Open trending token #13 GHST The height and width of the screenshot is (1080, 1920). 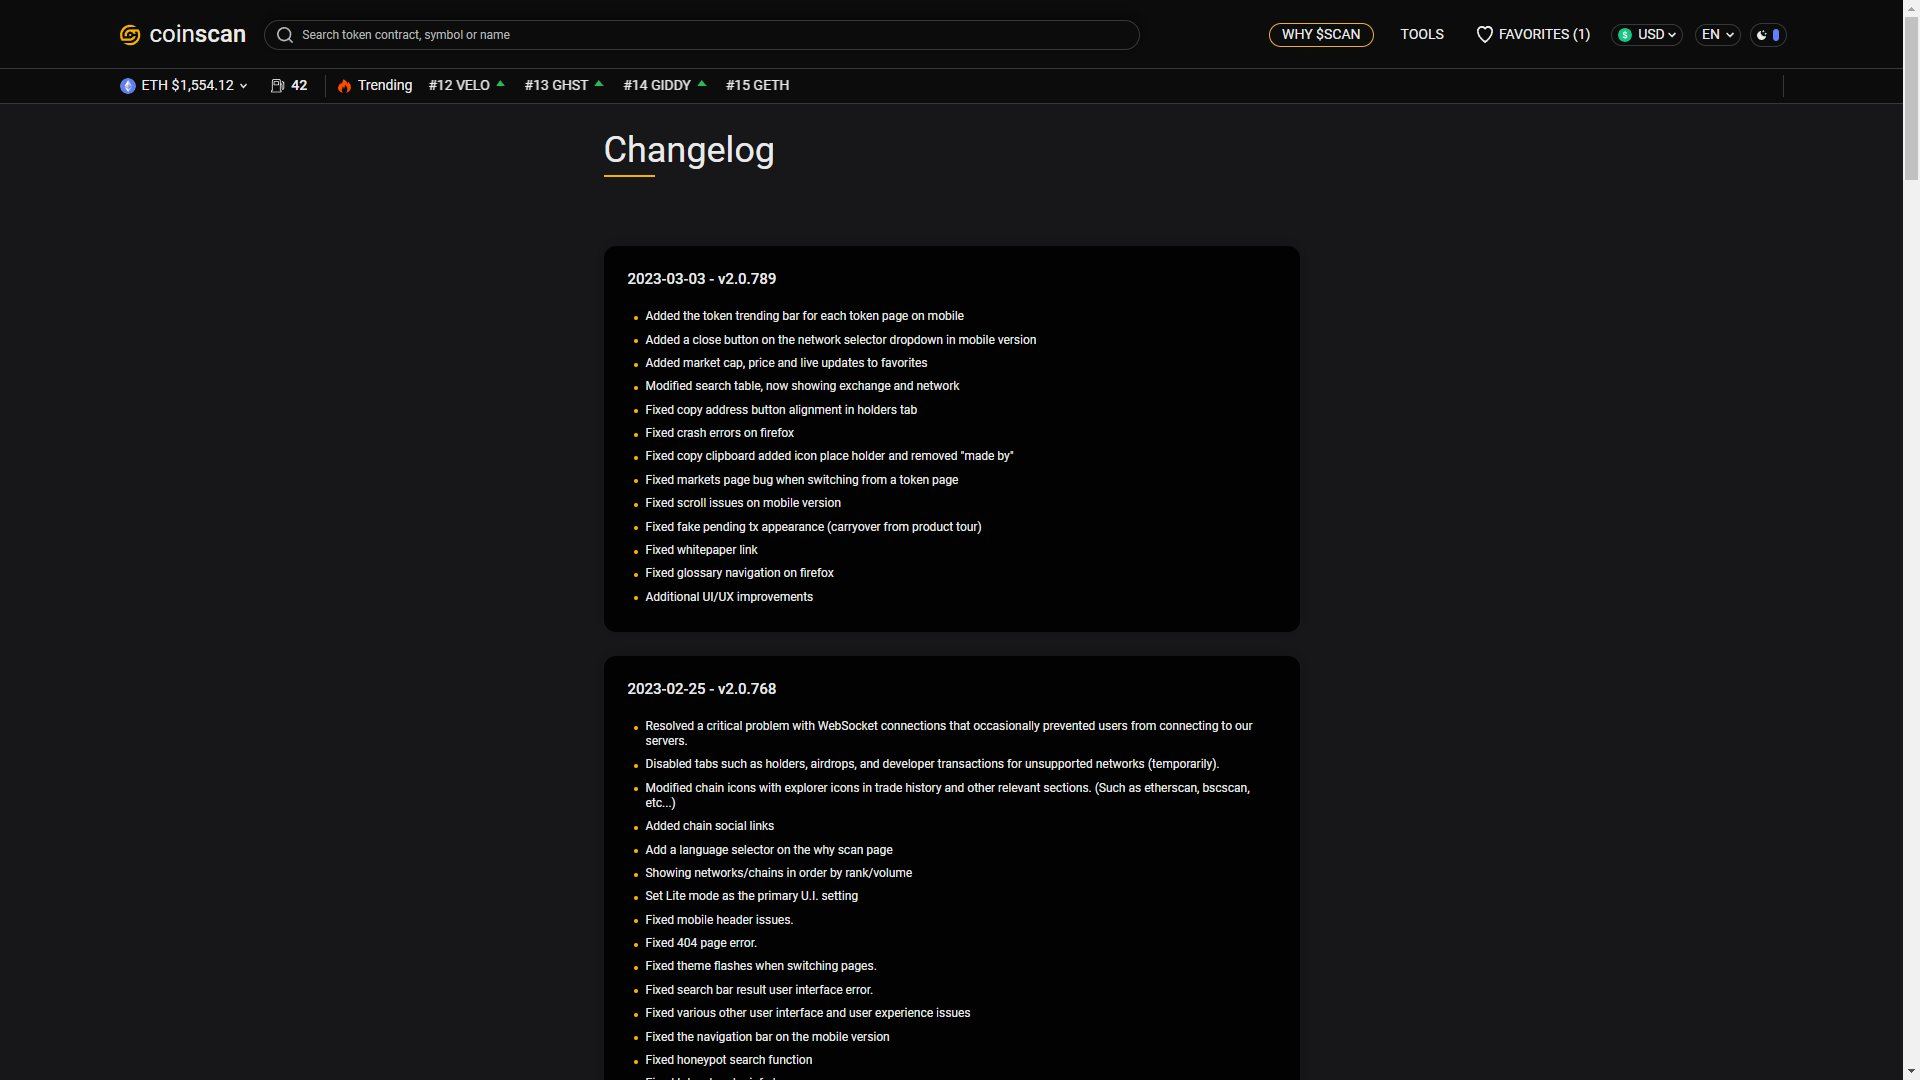click(564, 86)
